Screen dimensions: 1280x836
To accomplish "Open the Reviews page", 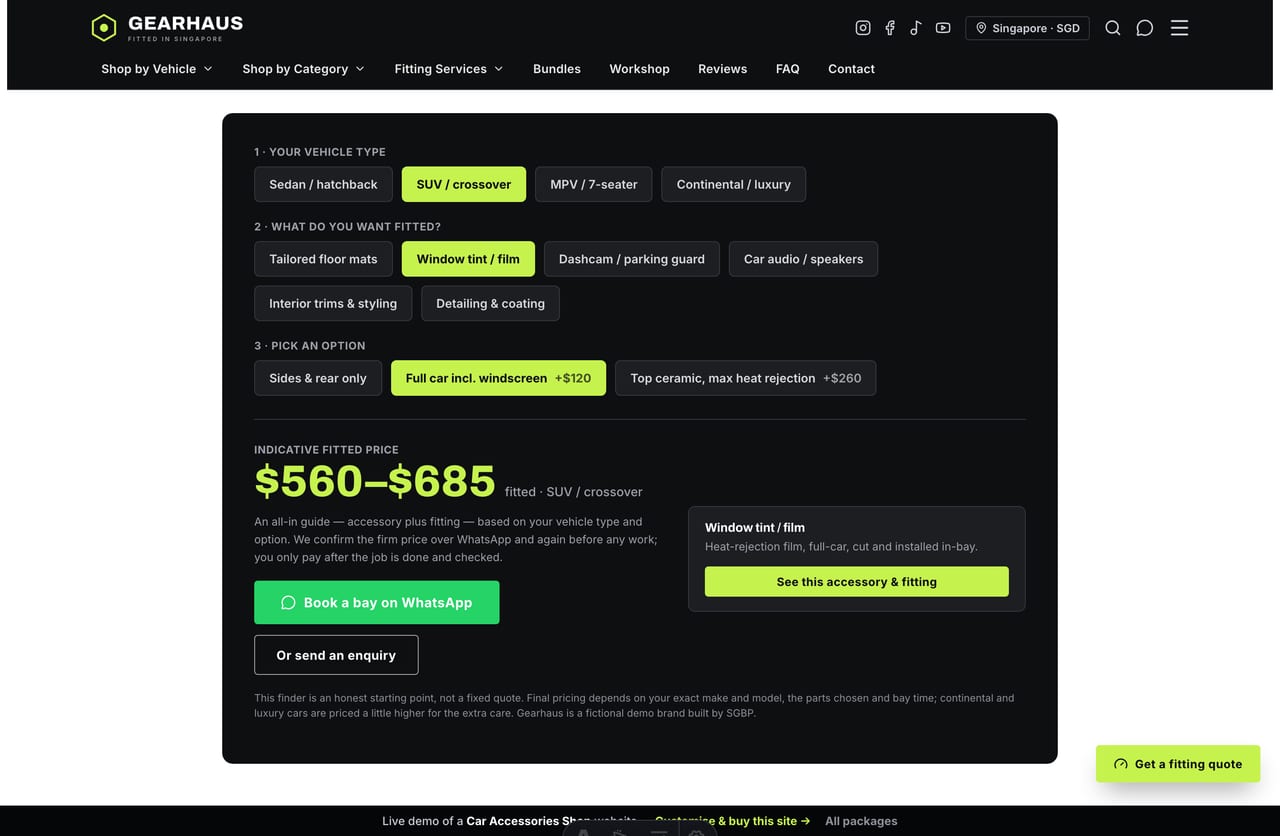I will (x=722, y=69).
